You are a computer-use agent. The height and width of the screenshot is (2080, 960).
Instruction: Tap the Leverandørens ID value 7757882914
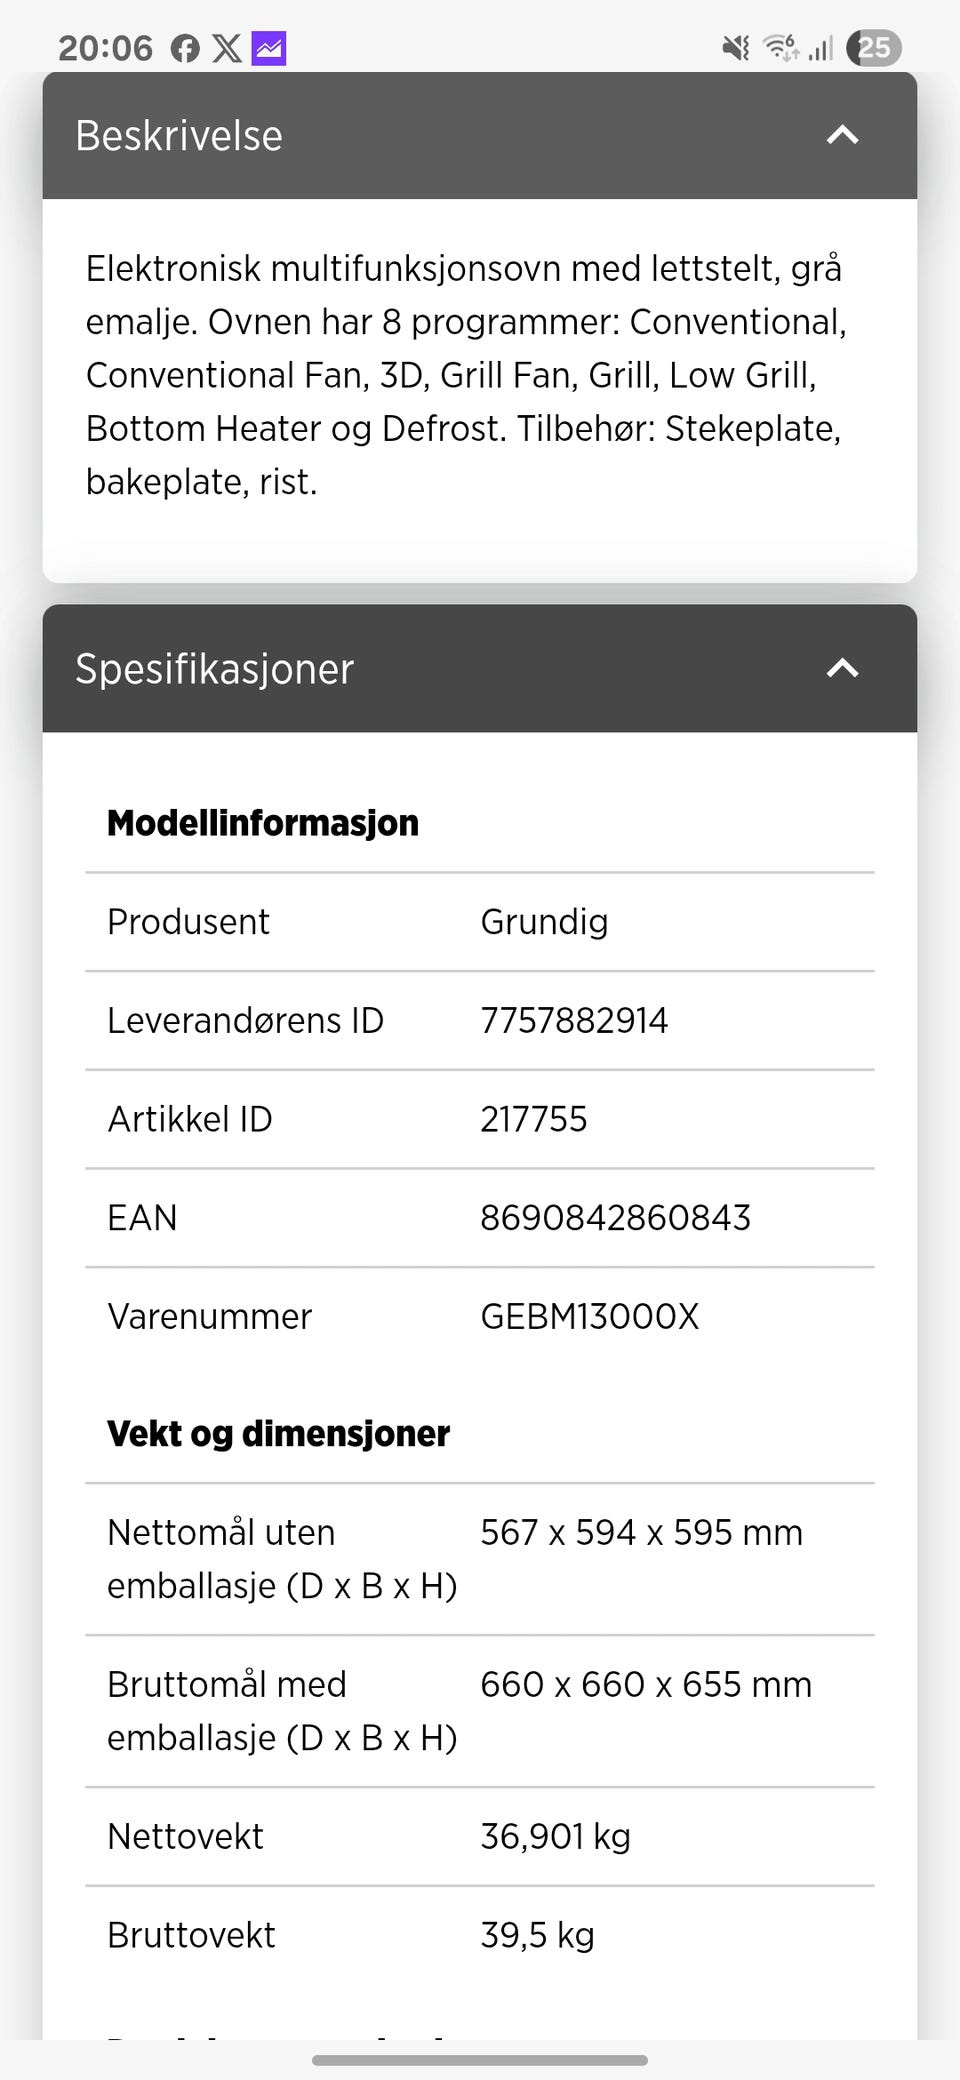pos(574,1021)
